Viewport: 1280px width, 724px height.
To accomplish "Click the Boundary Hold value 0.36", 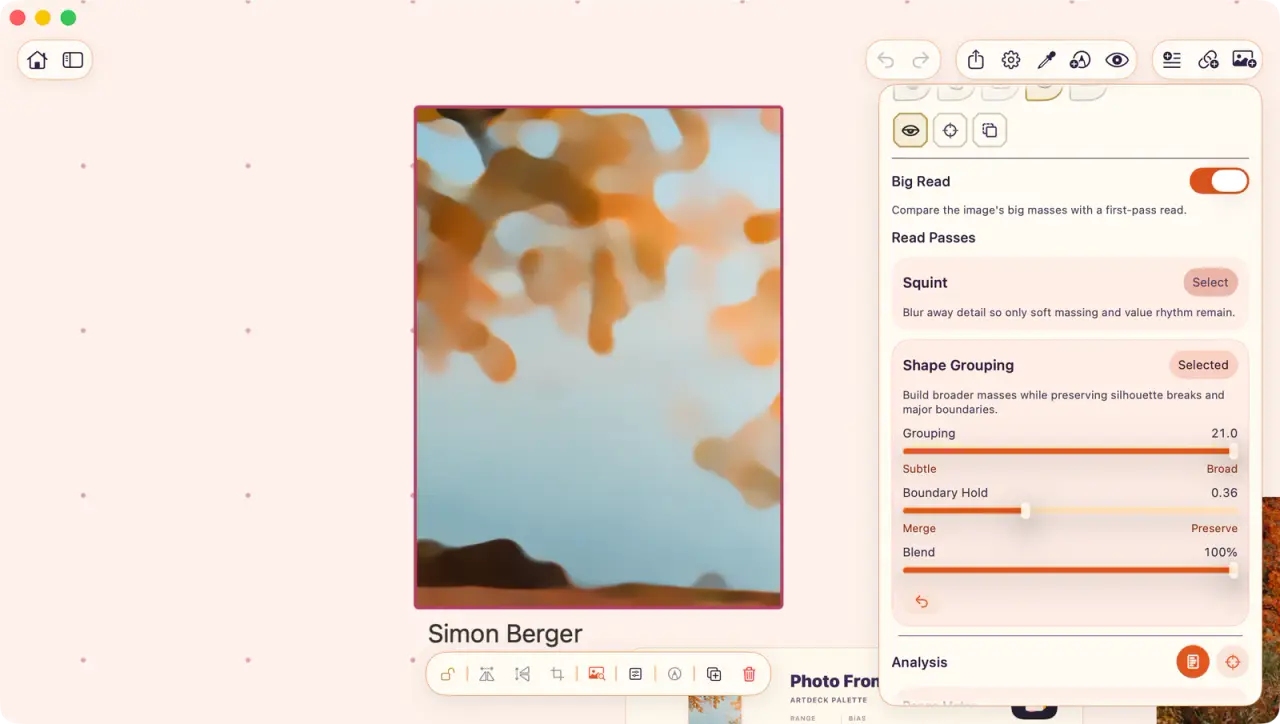I will coord(1224,492).
